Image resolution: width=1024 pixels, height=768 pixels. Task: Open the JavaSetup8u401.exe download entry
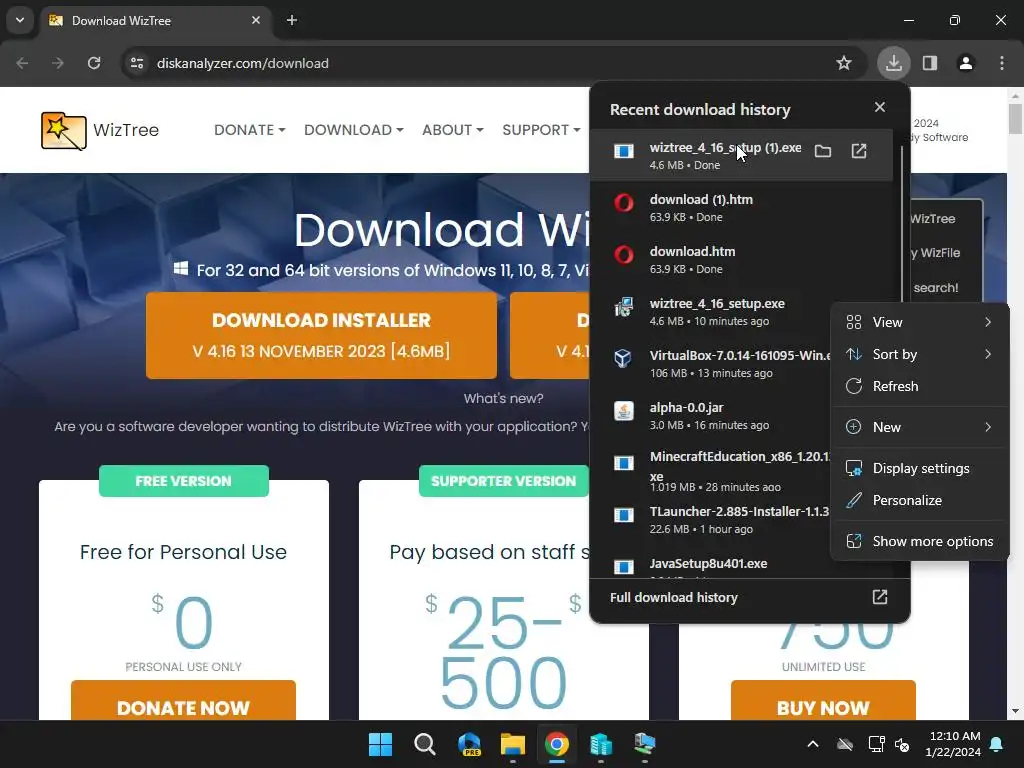709,564
